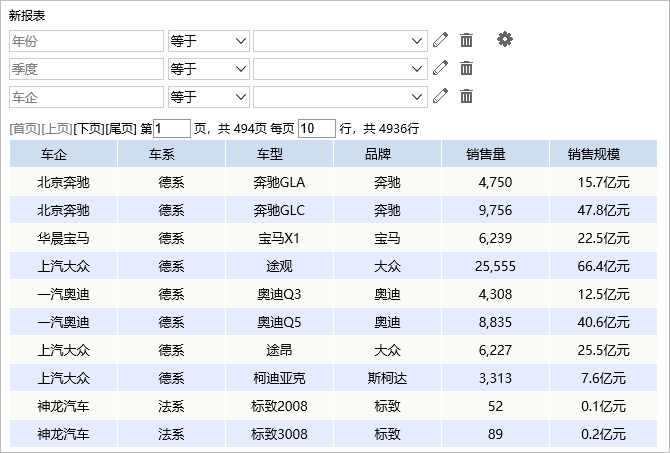The image size is (670, 453).
Task: Click the 销售规模 column header
Action: (x=603, y=153)
